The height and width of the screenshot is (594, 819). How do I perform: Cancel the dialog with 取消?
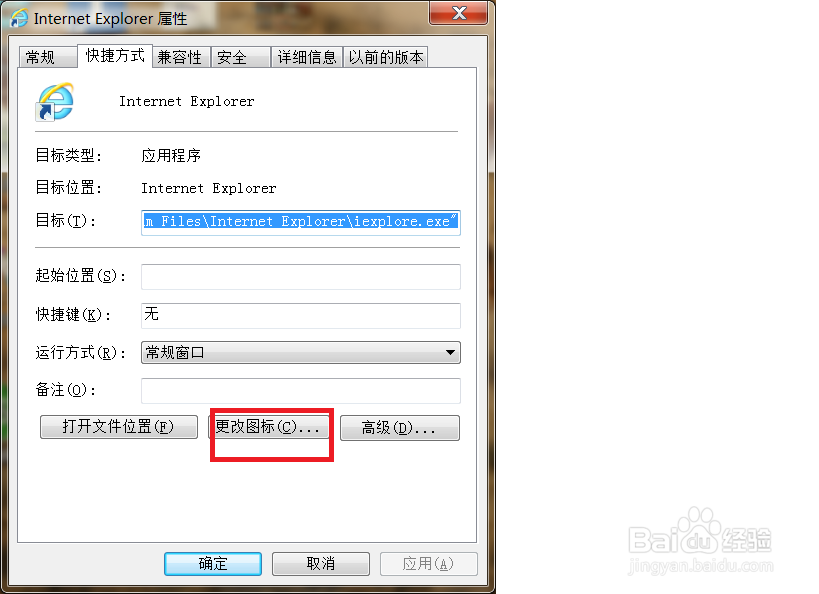pyautogui.click(x=320, y=563)
